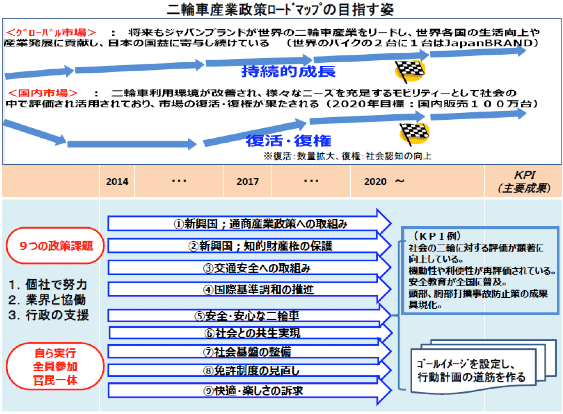Click the ⑥社会との共生実現 arrow
The image size is (563, 414).
point(250,333)
